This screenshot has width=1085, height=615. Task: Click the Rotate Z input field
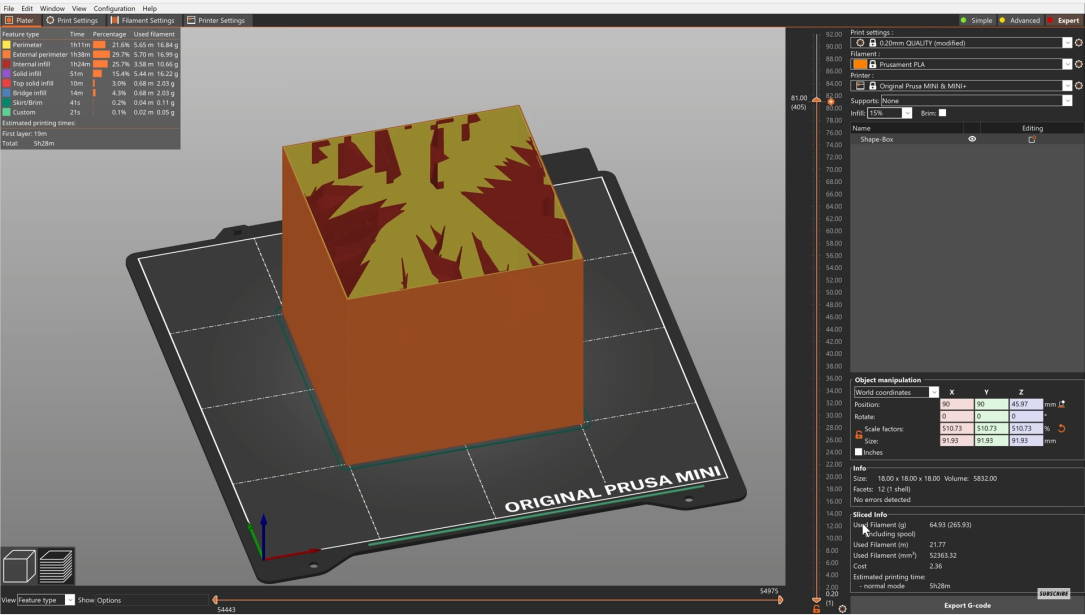(x=1025, y=416)
